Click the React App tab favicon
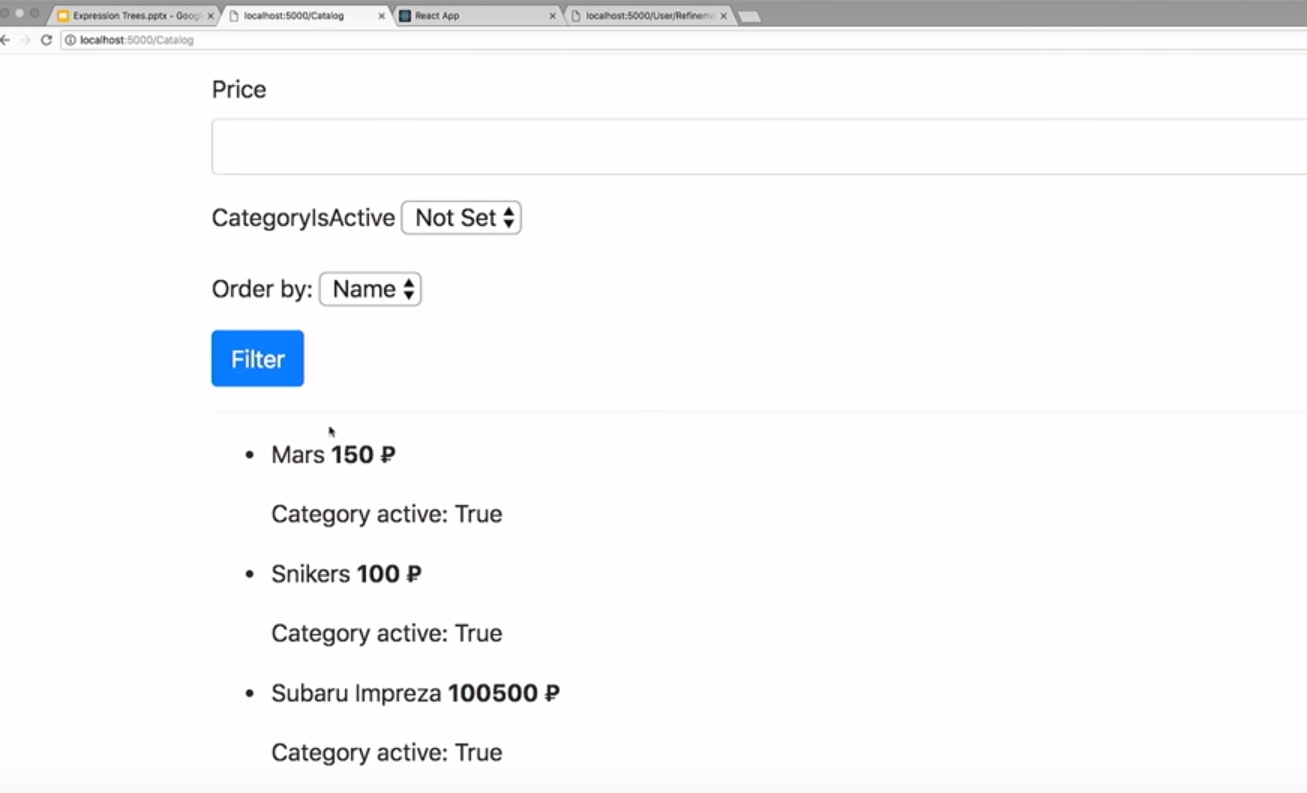 (405, 16)
